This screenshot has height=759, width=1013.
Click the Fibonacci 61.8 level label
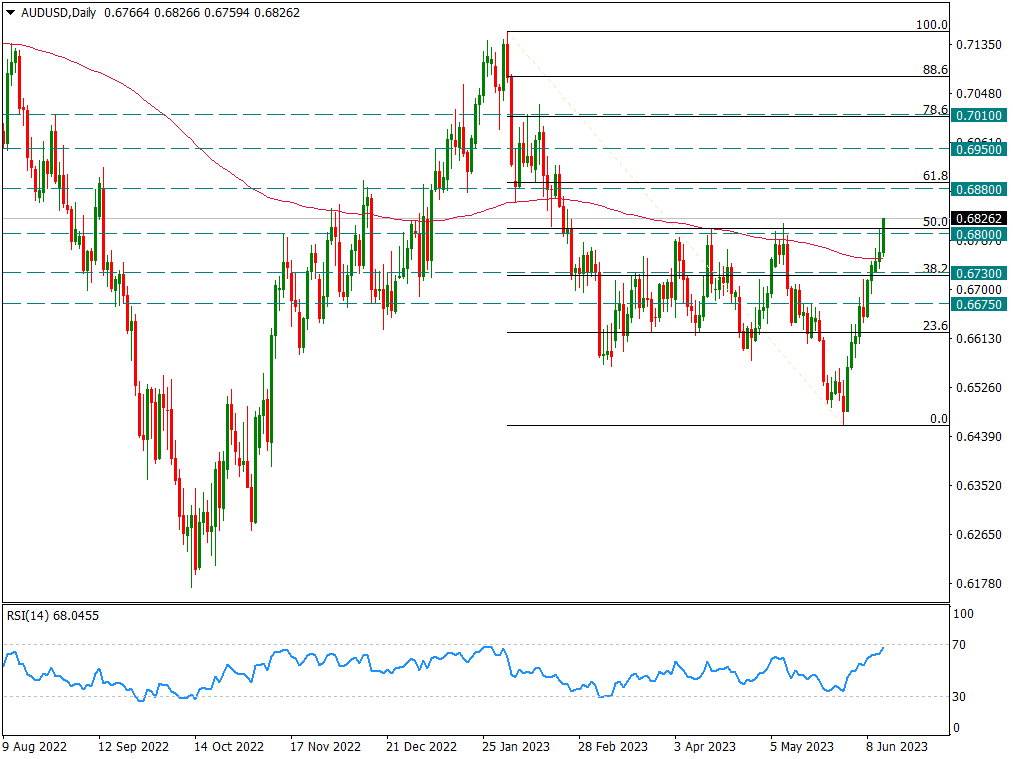tap(935, 176)
